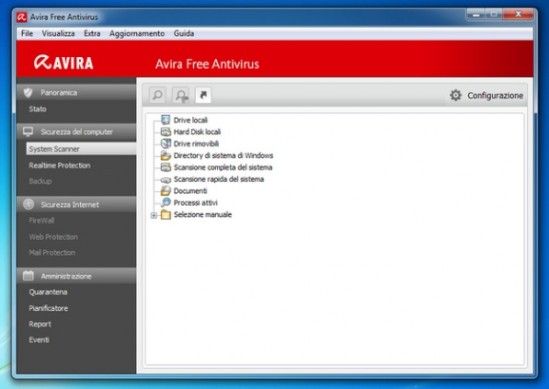
Task: Expand the Selezione manuale tree node
Action: pos(154,215)
